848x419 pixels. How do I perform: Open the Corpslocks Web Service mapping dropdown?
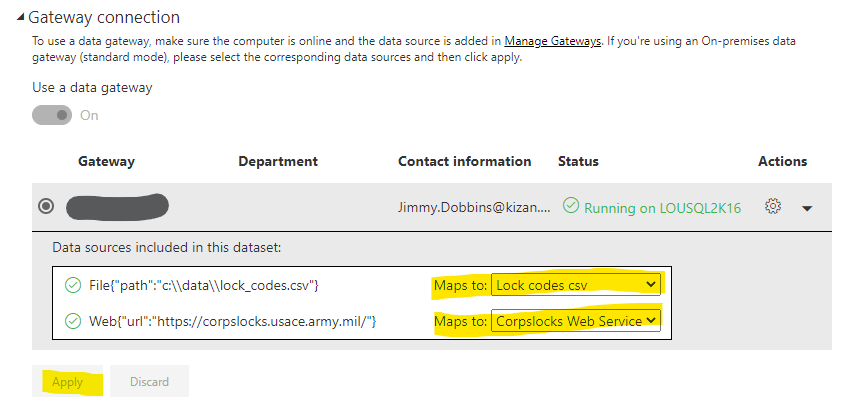[576, 321]
